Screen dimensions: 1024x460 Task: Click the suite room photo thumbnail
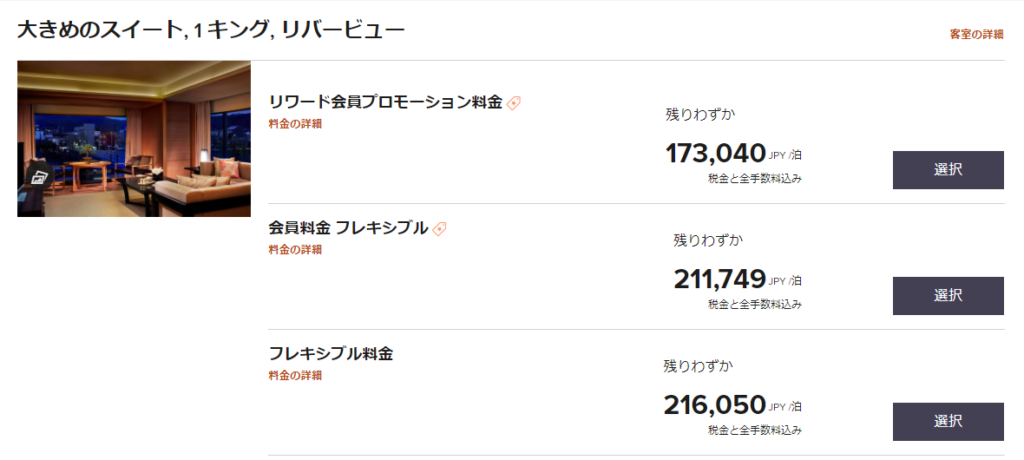(x=134, y=139)
